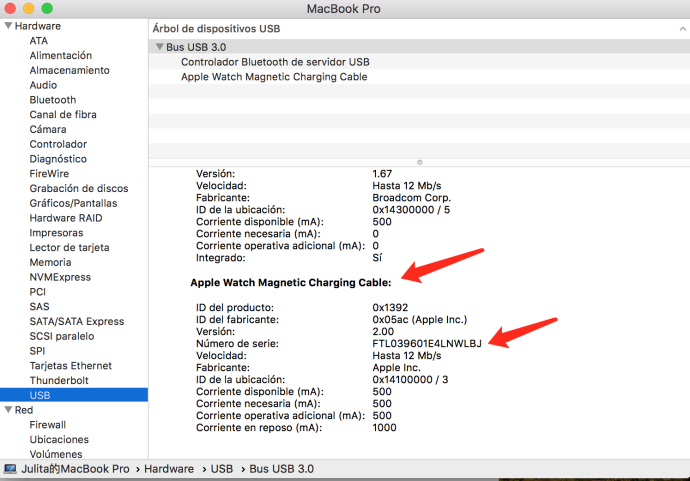Open Tarjetas Ethernet in the sidebar
The image size is (690, 481).
[x=71, y=366]
